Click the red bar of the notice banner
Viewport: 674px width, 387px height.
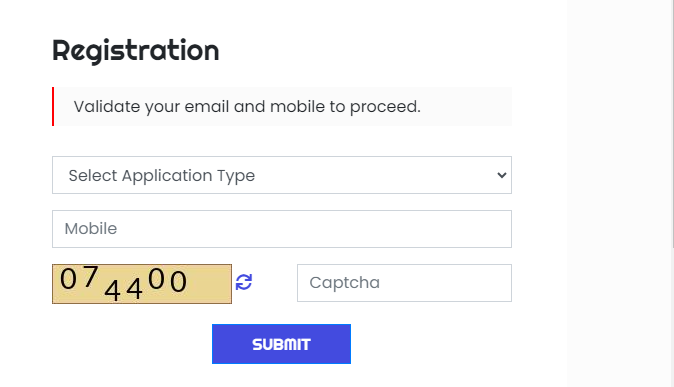coord(53,107)
